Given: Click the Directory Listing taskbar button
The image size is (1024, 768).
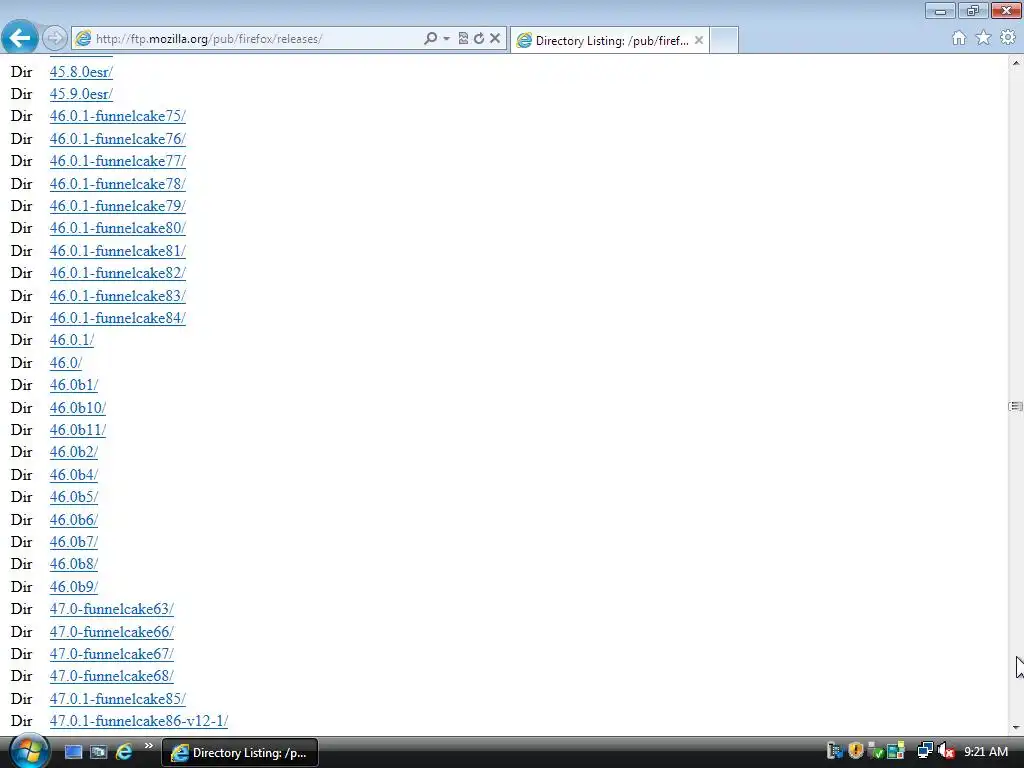Looking at the screenshot, I should tap(240, 752).
